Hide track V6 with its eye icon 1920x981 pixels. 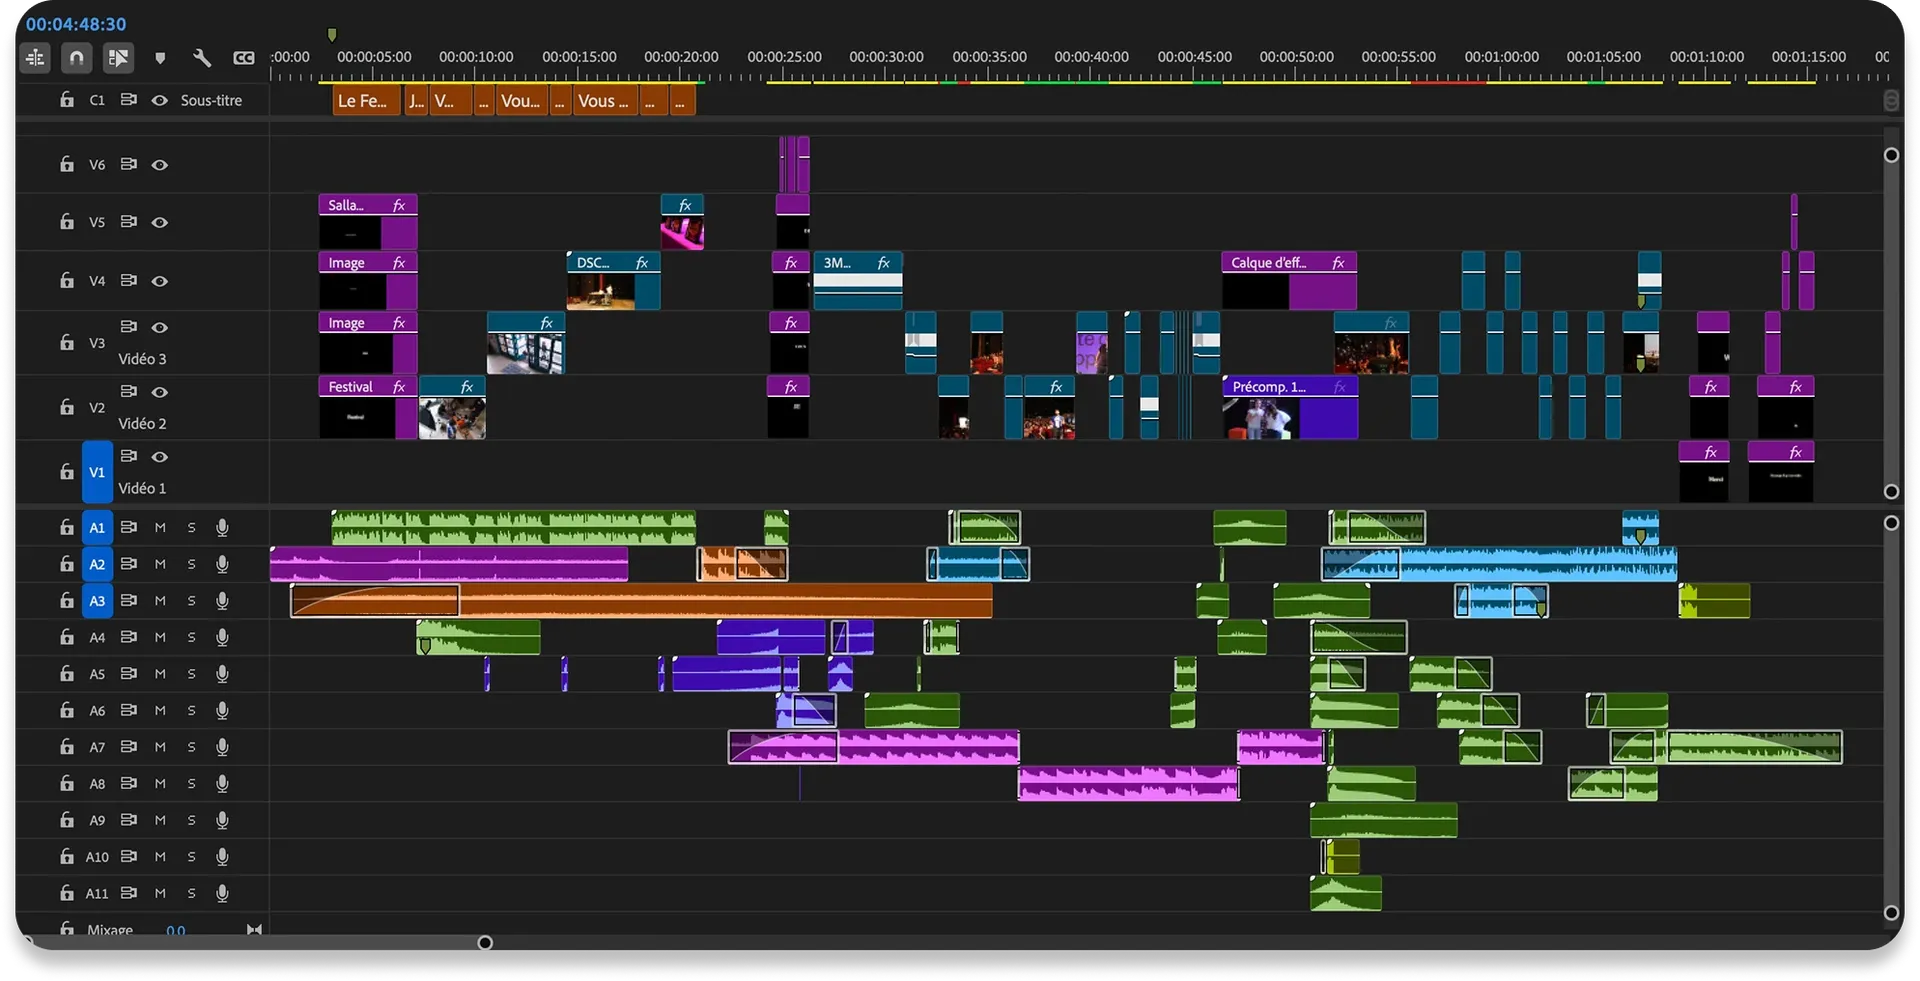[x=160, y=165]
